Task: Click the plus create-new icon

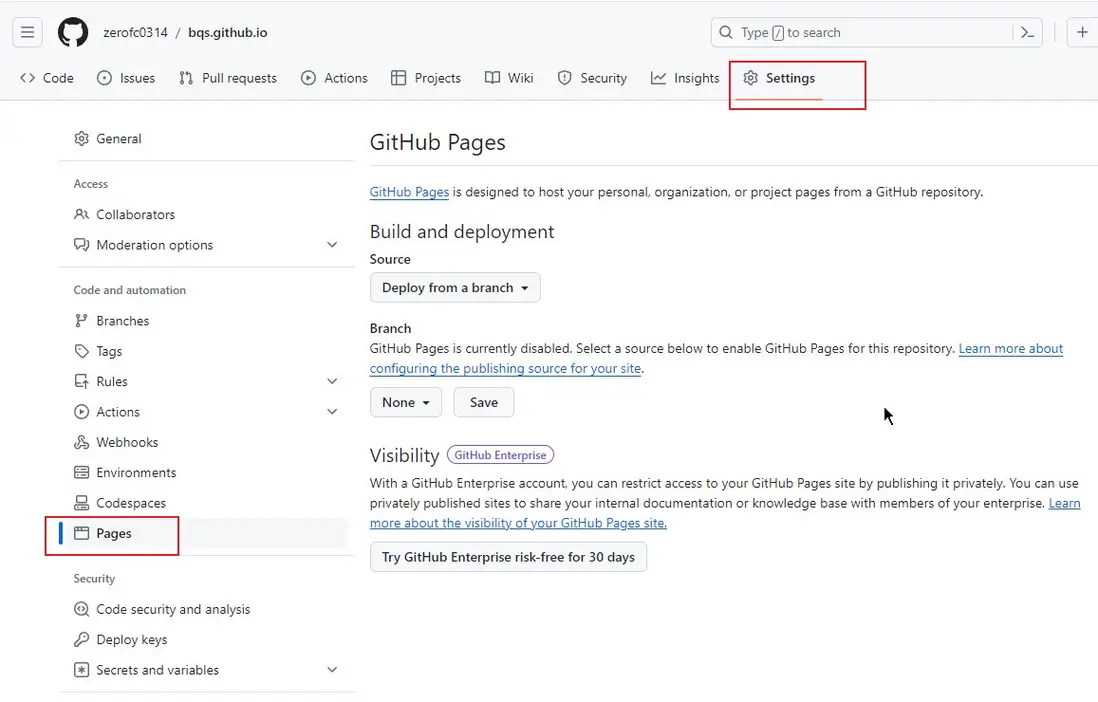Action: 1082,32
